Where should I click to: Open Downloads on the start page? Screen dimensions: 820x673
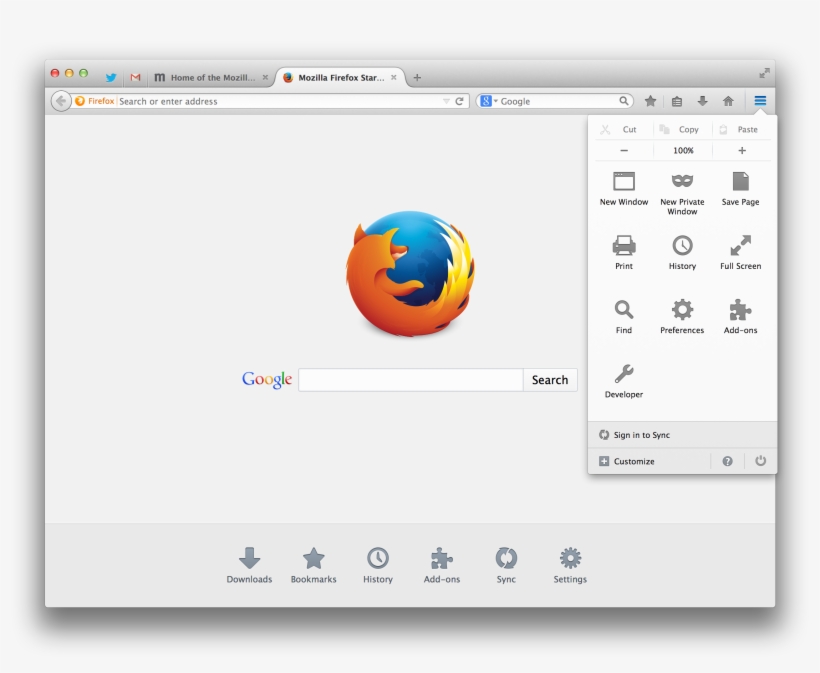(249, 559)
